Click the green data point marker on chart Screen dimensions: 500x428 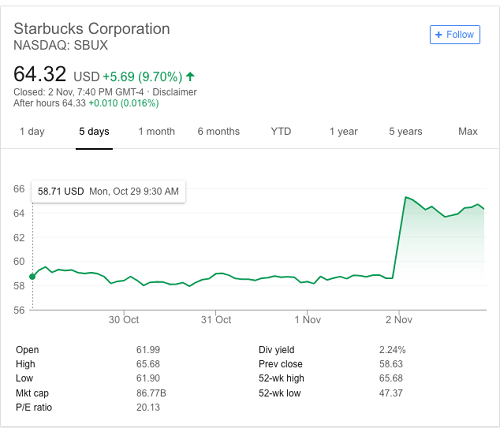(x=32, y=277)
